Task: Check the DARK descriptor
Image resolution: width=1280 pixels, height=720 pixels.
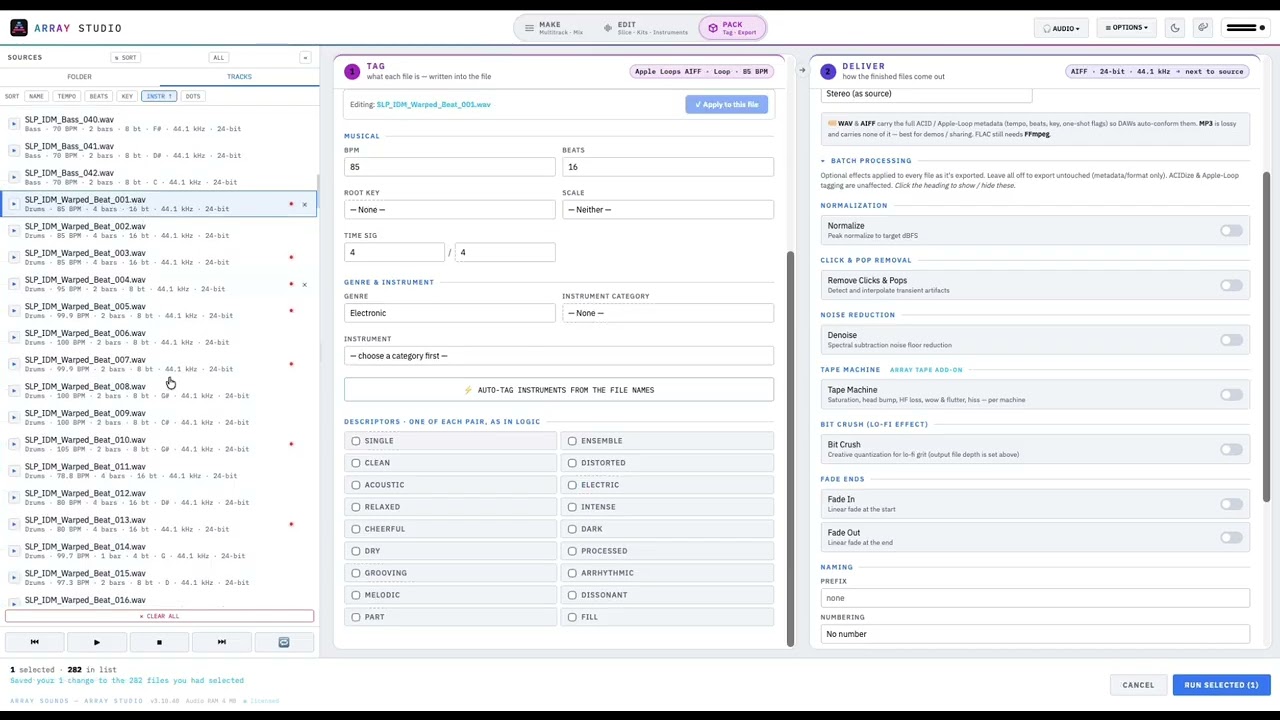Action: pyautogui.click(x=572, y=529)
